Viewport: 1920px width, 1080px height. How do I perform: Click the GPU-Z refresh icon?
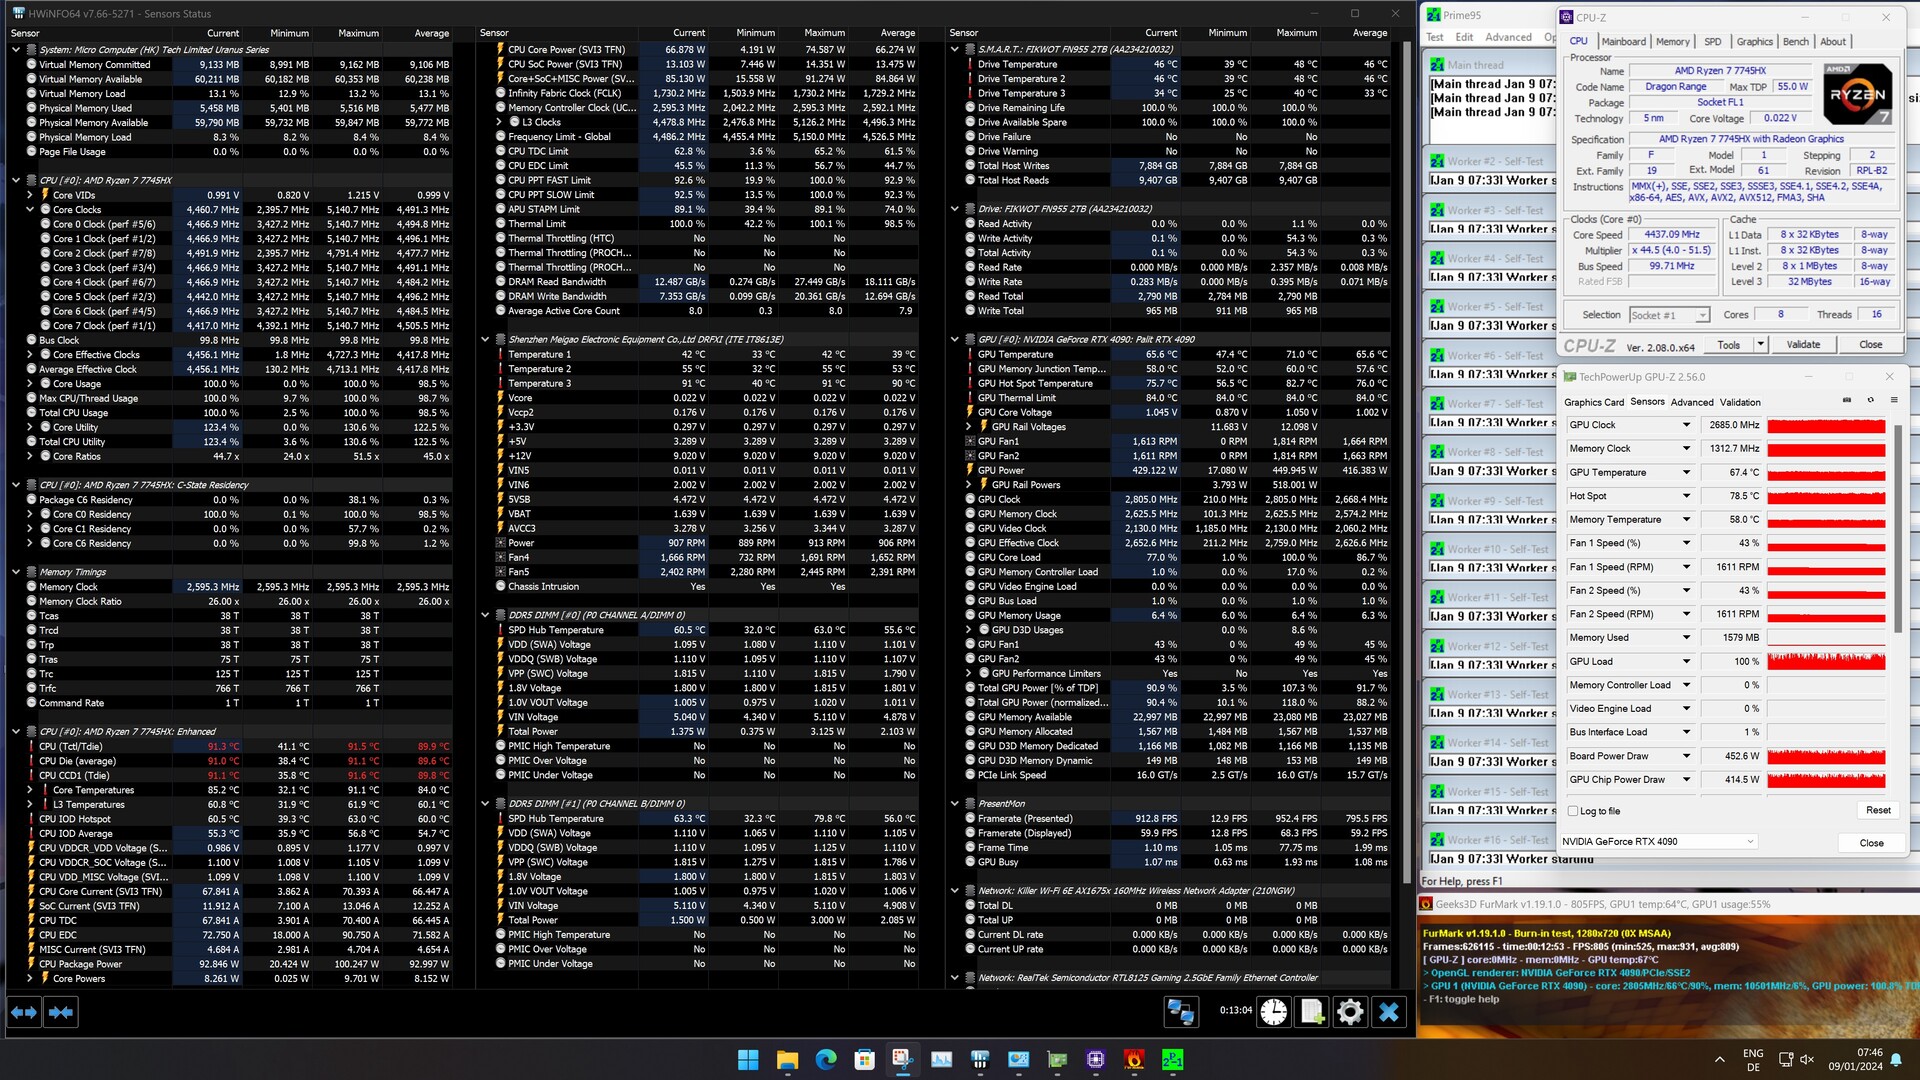[1870, 400]
